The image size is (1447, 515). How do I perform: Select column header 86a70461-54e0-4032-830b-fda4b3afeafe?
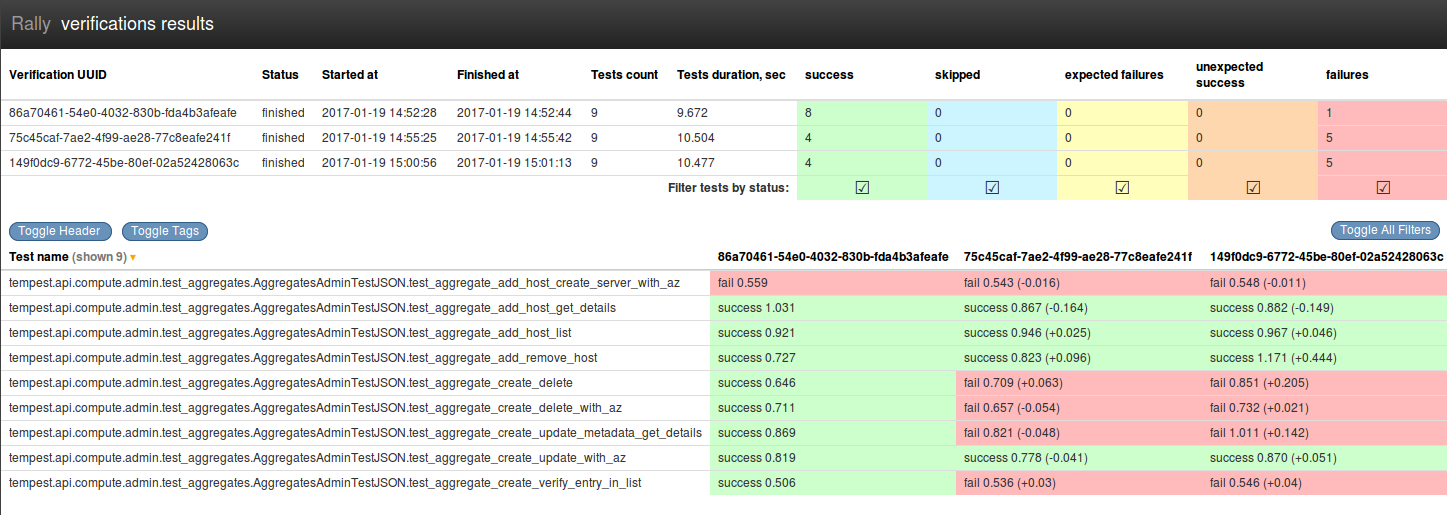click(832, 257)
